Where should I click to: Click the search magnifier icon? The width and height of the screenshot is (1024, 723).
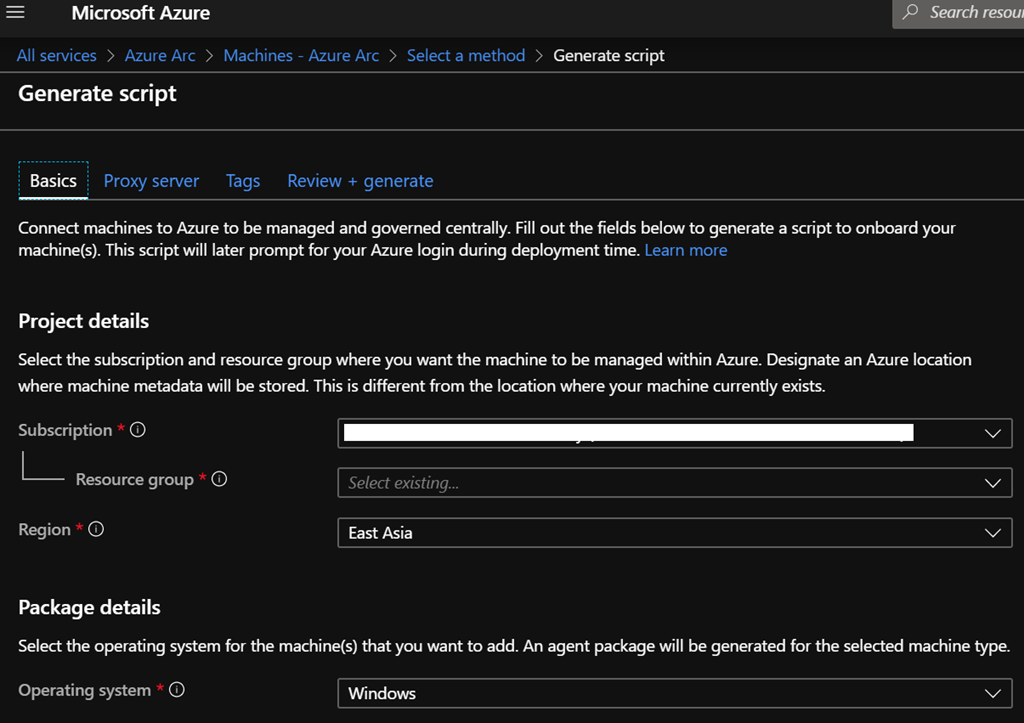coord(910,13)
